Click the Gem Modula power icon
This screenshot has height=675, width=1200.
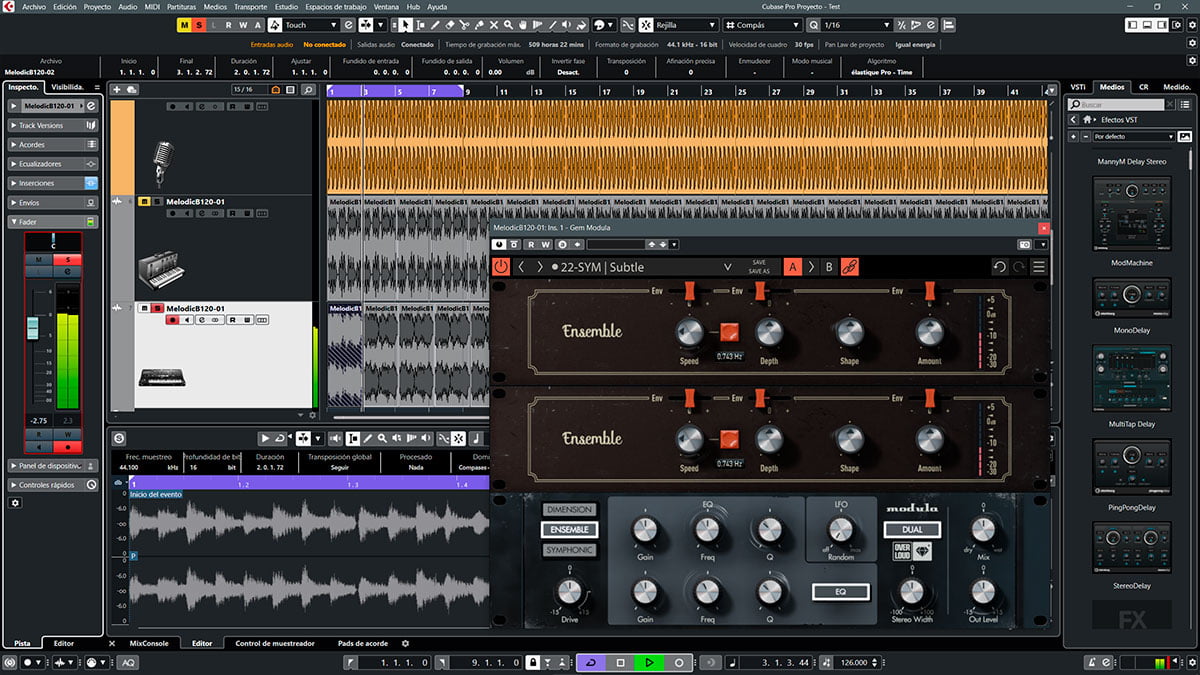point(501,267)
